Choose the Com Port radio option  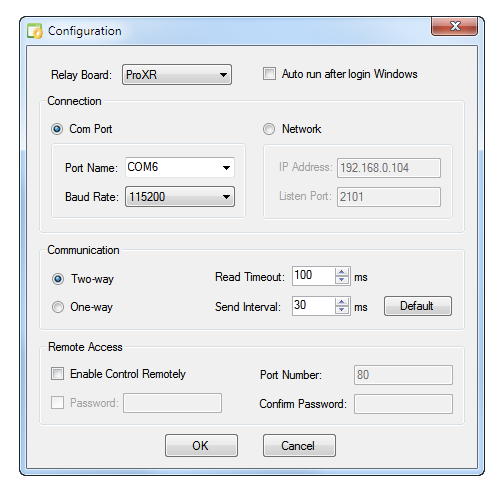click(x=57, y=129)
